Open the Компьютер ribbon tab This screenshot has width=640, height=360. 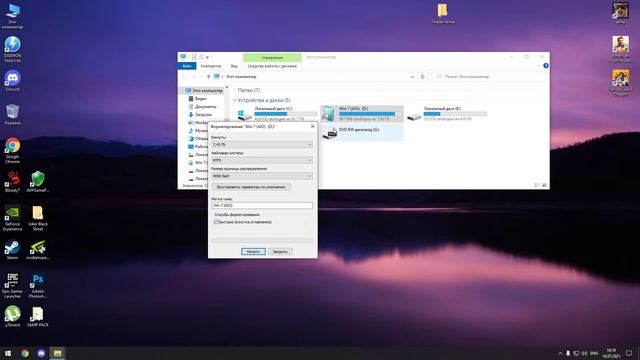pos(211,66)
